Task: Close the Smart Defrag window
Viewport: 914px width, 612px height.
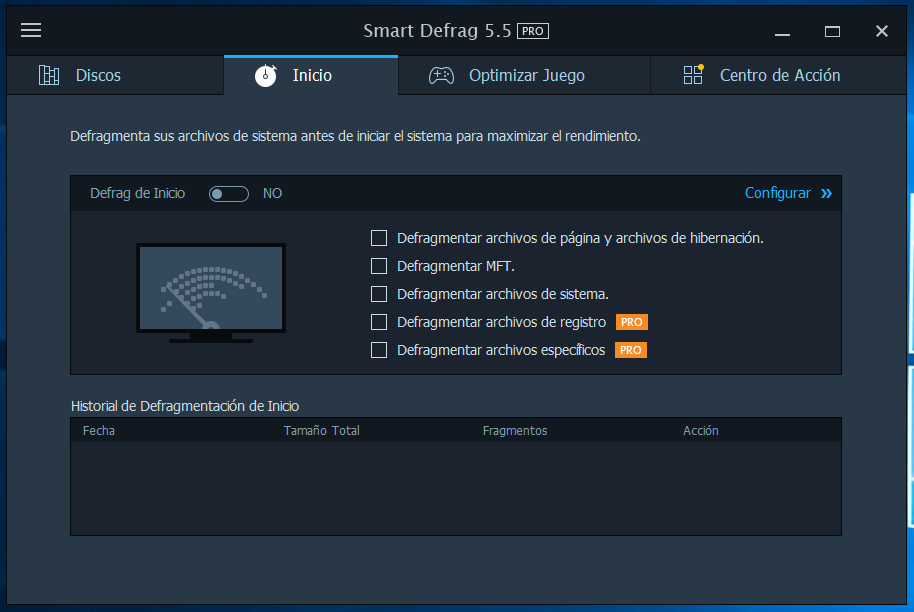Action: 882,31
